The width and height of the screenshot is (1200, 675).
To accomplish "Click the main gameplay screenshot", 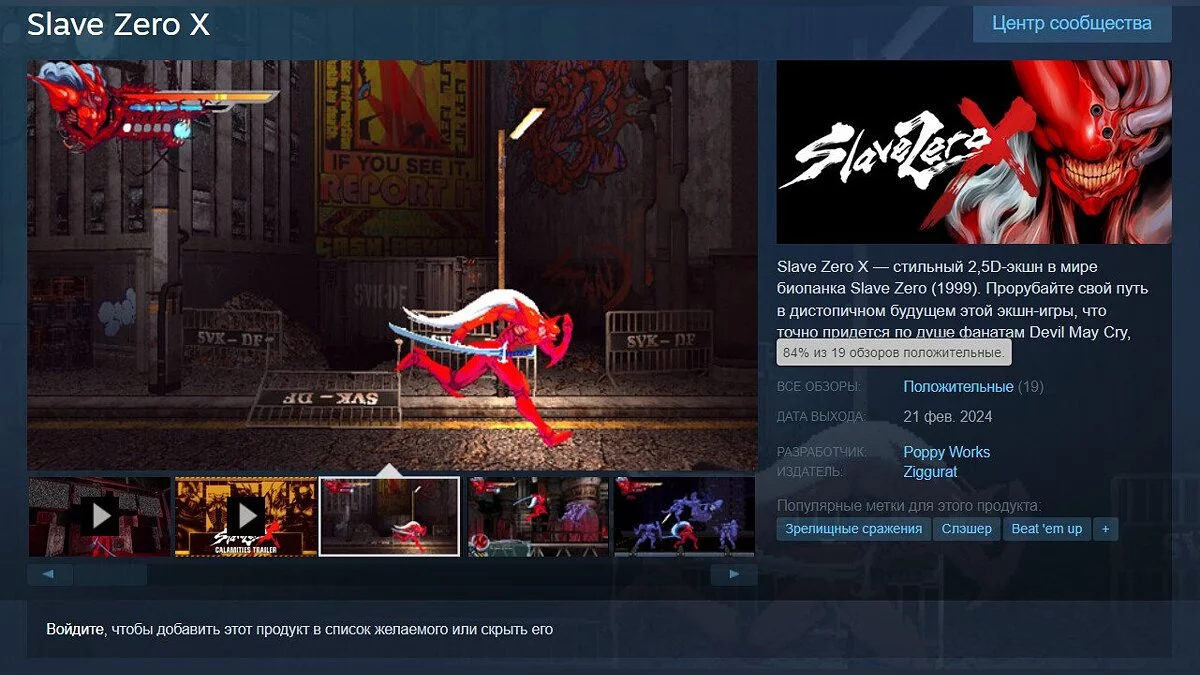I will [392, 265].
